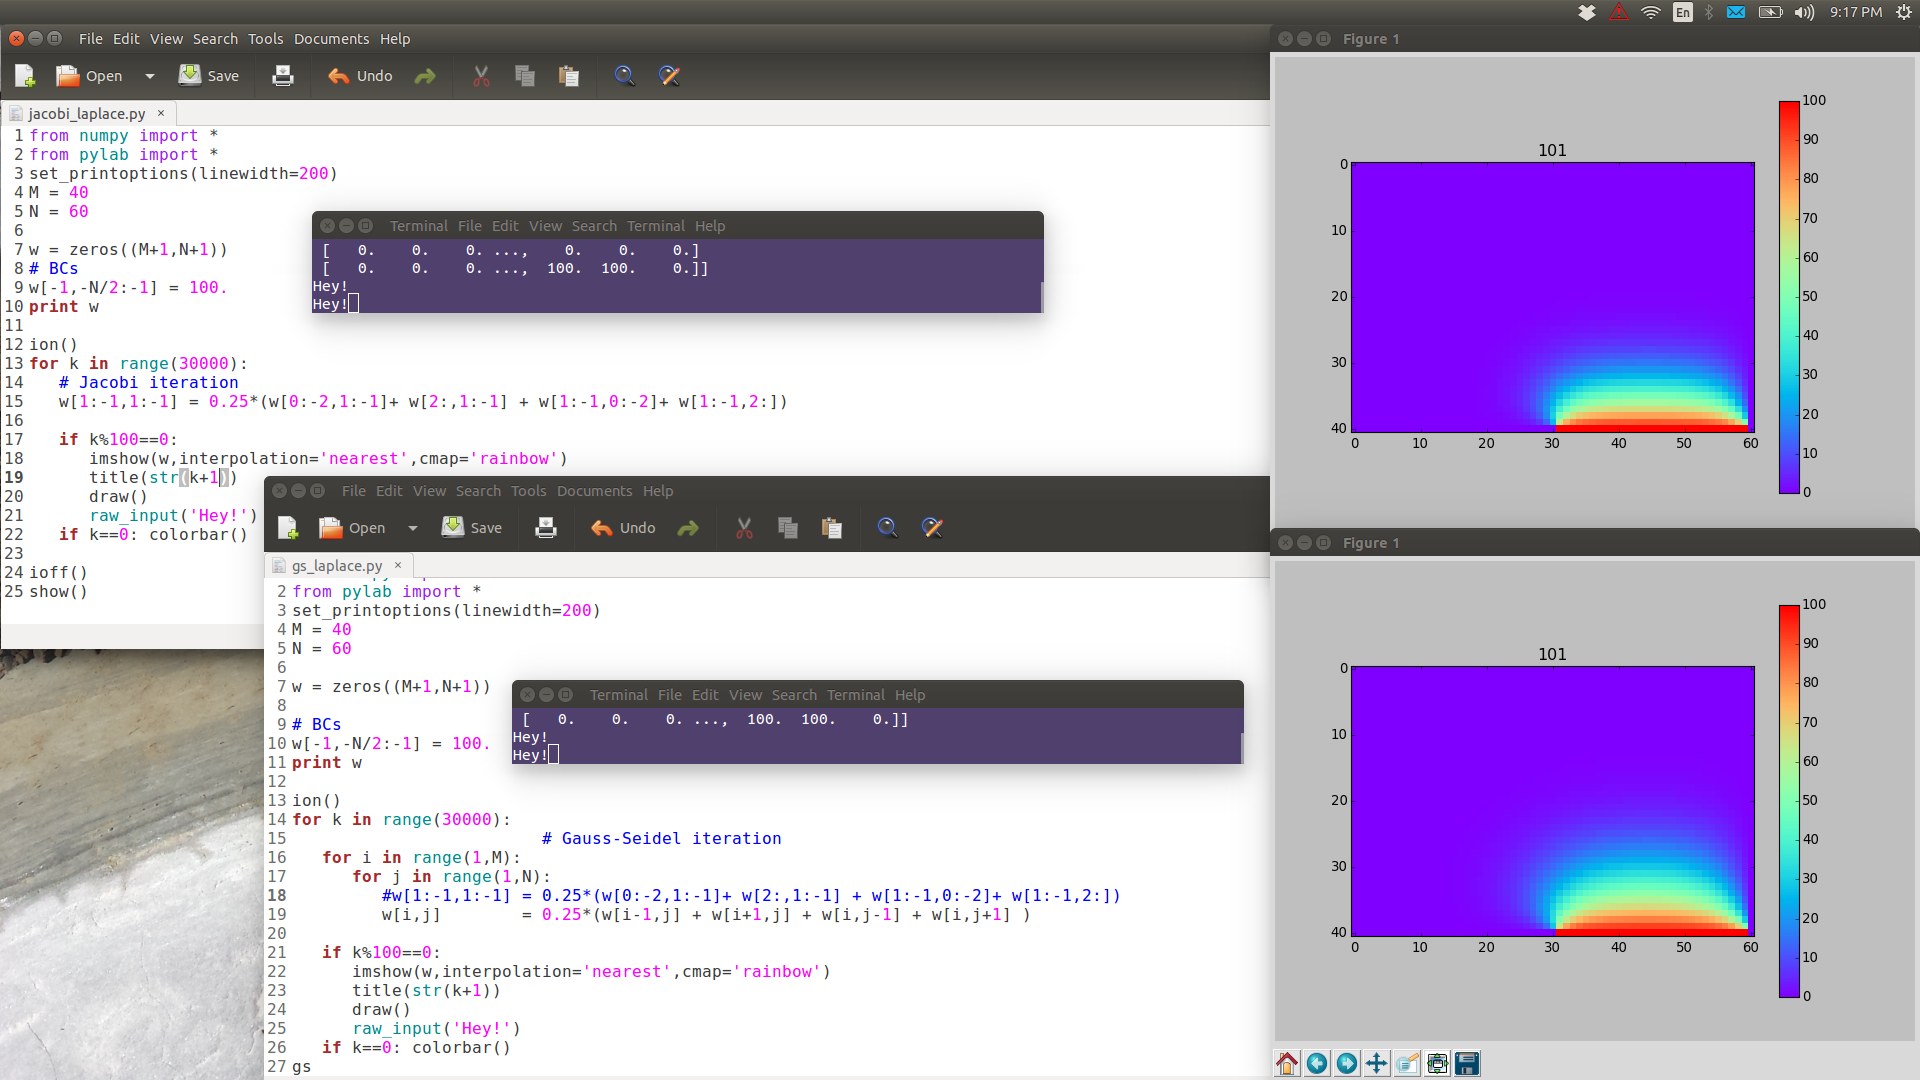The width and height of the screenshot is (1920, 1080).
Task: Open Find tool in jacobi_laplace editor
Action: pos(625,76)
